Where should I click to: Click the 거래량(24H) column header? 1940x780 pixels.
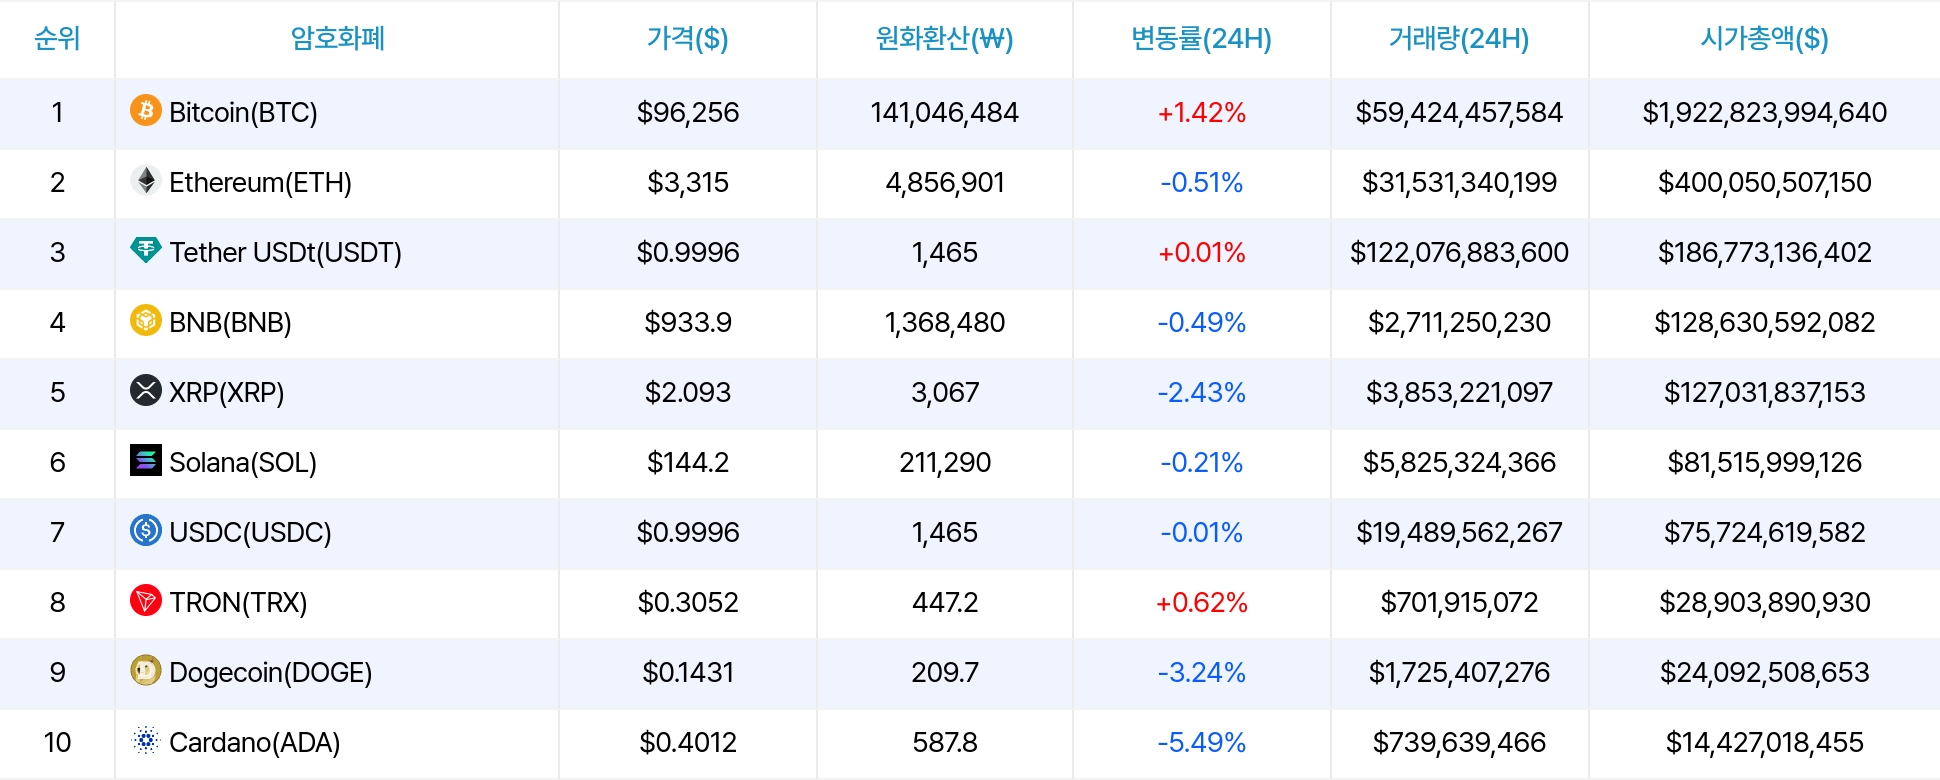[1459, 39]
